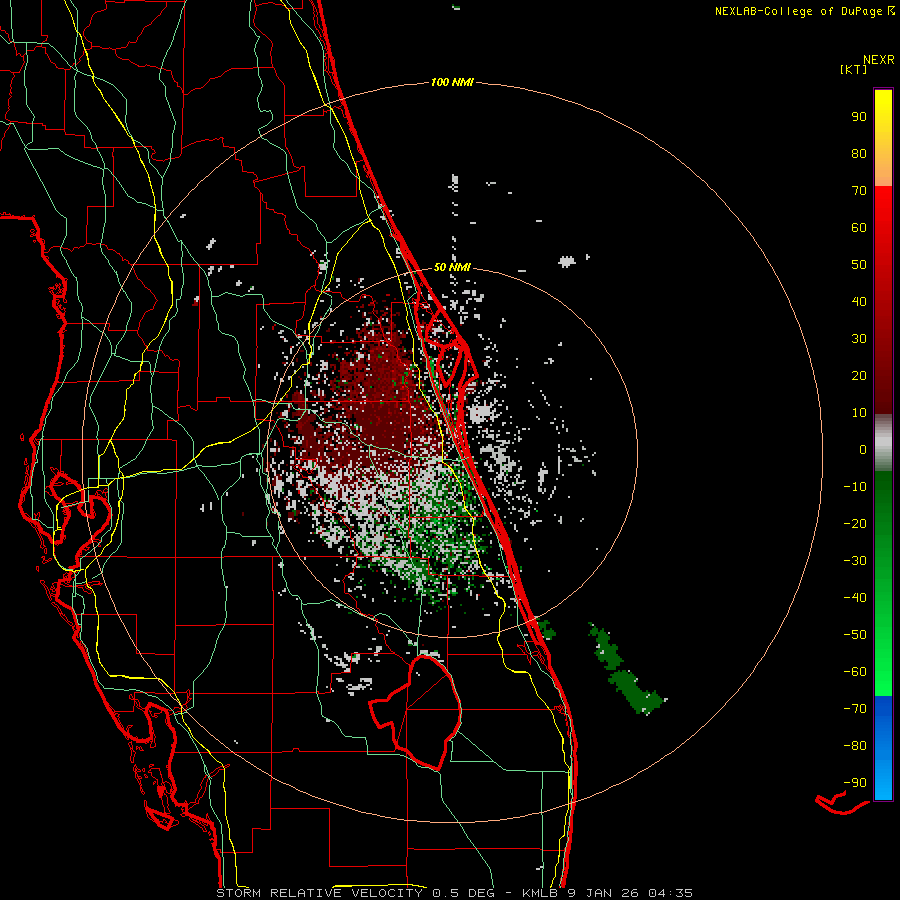Viewport: 900px width, 900px height.
Task: Click the green velocity blob offshore southeast
Action: 627,669
